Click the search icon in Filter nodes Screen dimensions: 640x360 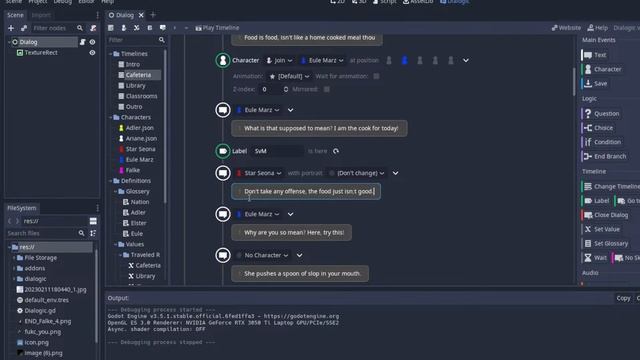click(x=80, y=28)
